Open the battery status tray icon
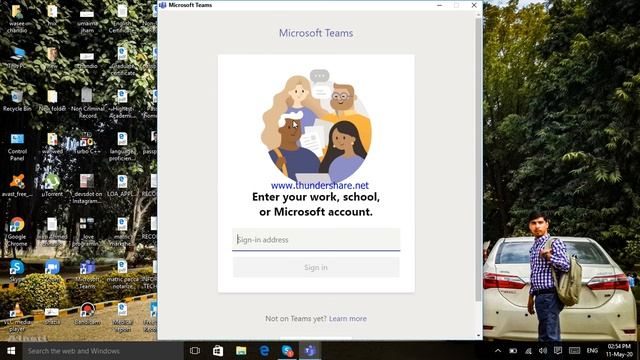 pos(513,351)
